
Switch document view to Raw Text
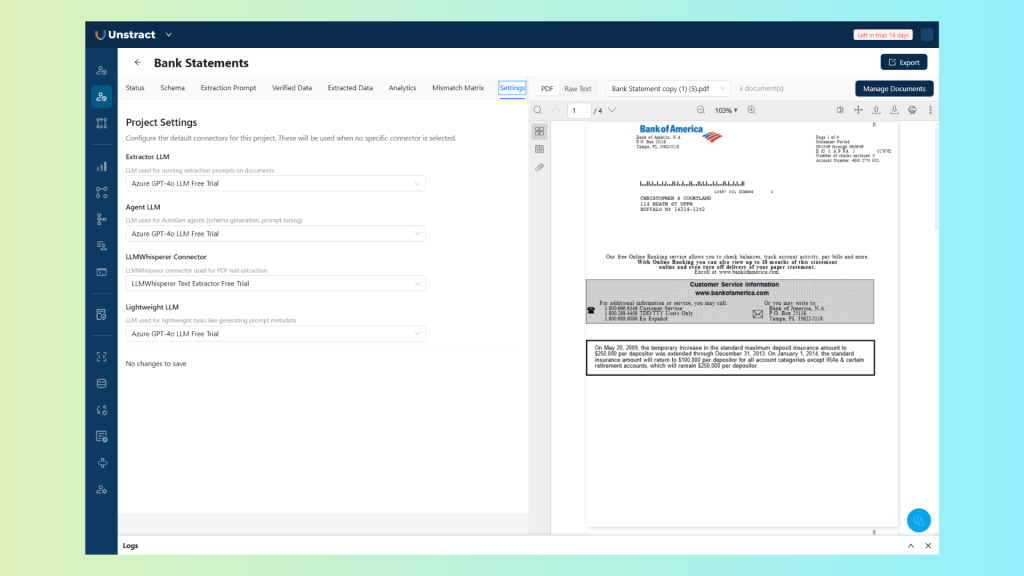point(577,89)
